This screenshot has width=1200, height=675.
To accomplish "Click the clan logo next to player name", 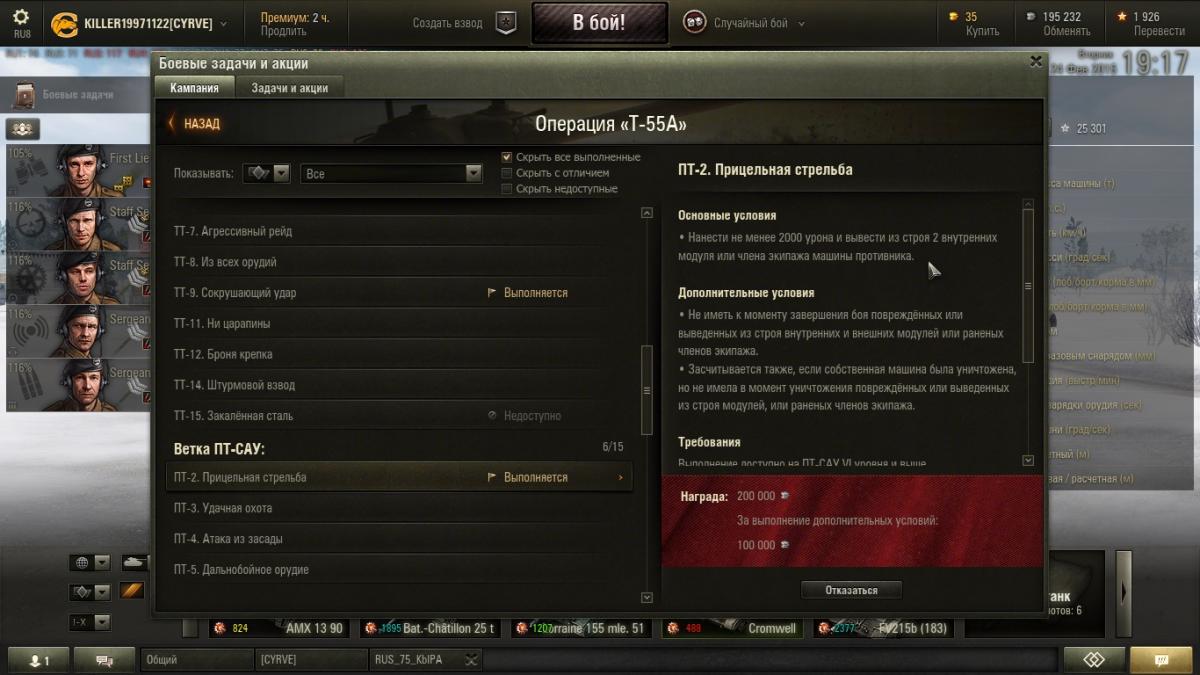I will 65,23.
